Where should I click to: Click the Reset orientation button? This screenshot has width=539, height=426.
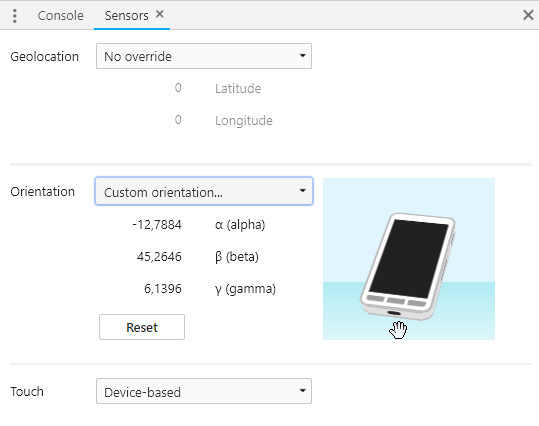point(142,327)
